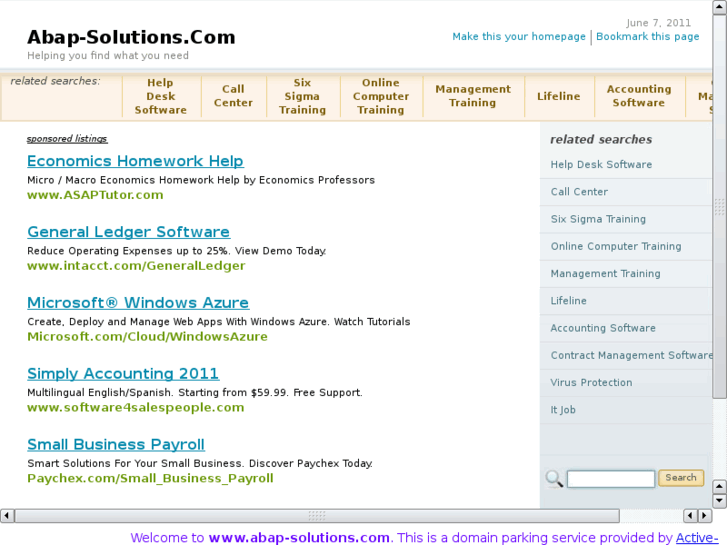
Task: Select Lifeline in top bar
Action: (559, 96)
